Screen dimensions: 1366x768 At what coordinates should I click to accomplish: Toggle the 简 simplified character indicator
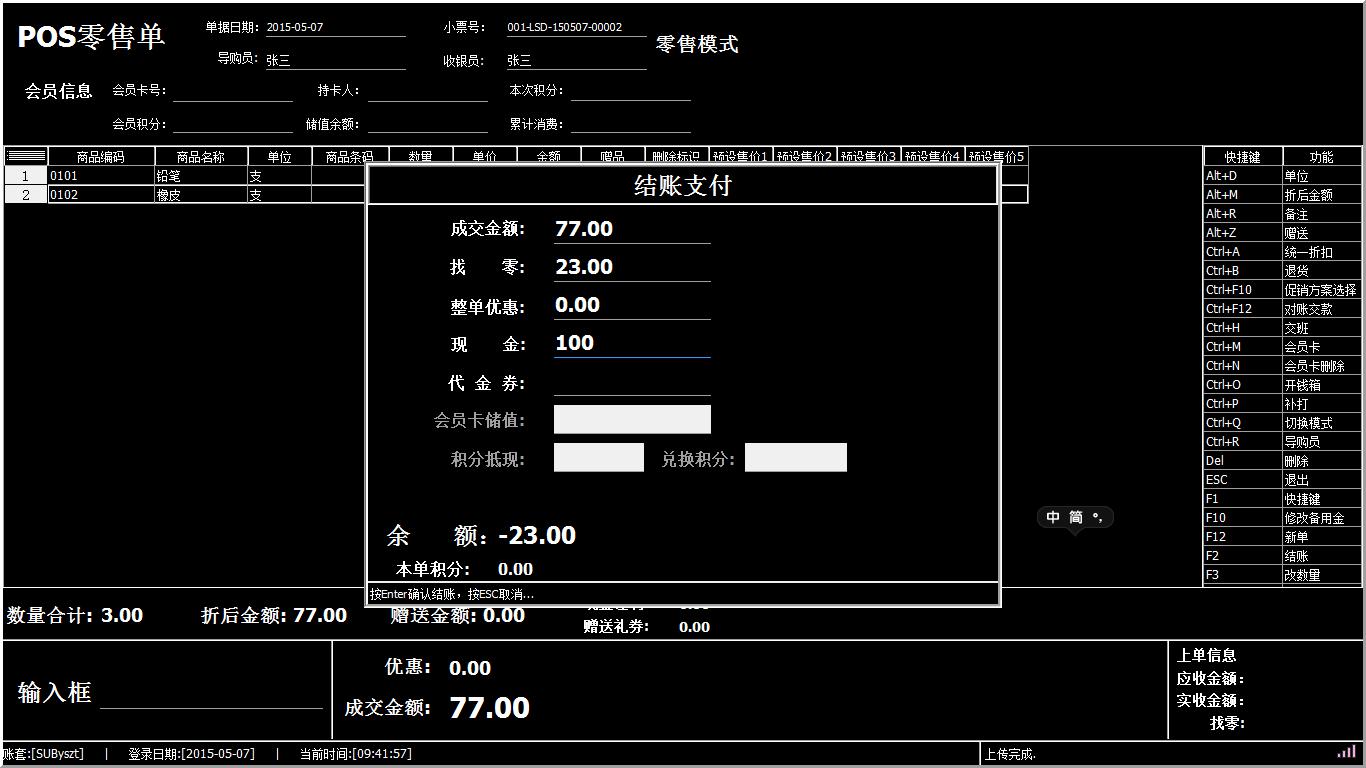pos(1076,517)
